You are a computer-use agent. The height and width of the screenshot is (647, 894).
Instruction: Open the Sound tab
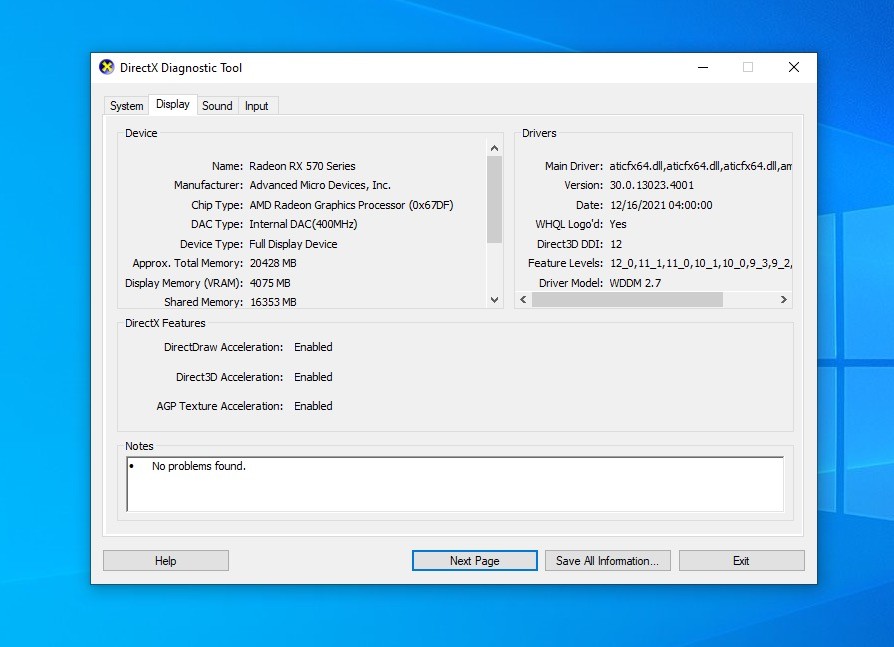(217, 106)
